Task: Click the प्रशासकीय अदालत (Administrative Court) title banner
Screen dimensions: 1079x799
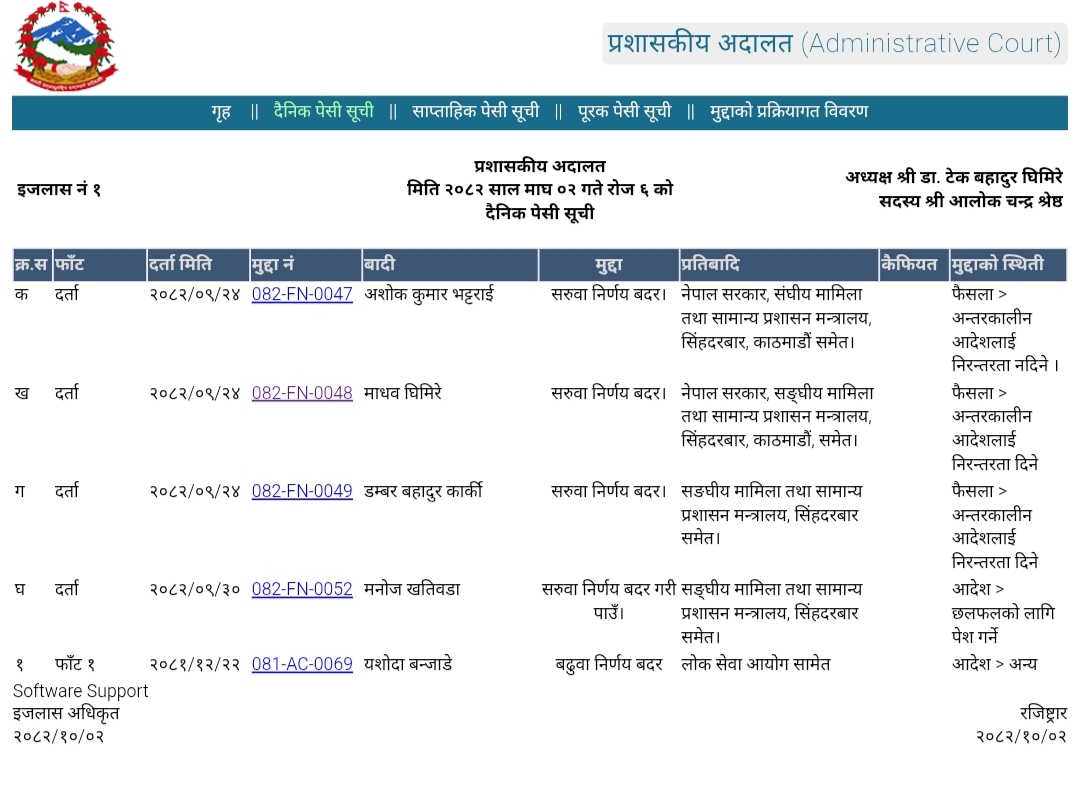Action: tap(834, 44)
